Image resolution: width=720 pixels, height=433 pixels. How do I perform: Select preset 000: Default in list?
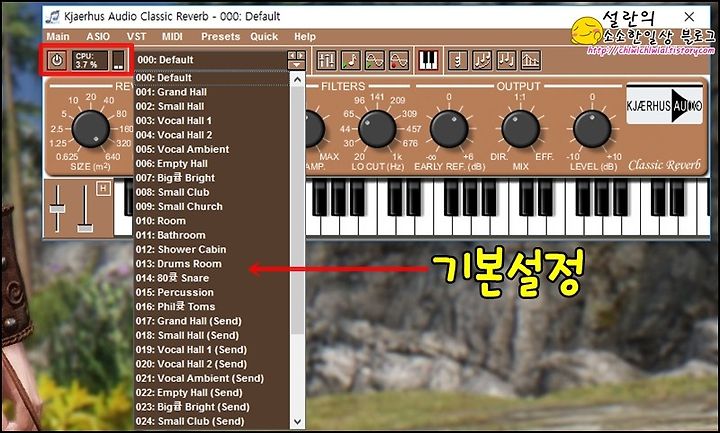coord(212,78)
